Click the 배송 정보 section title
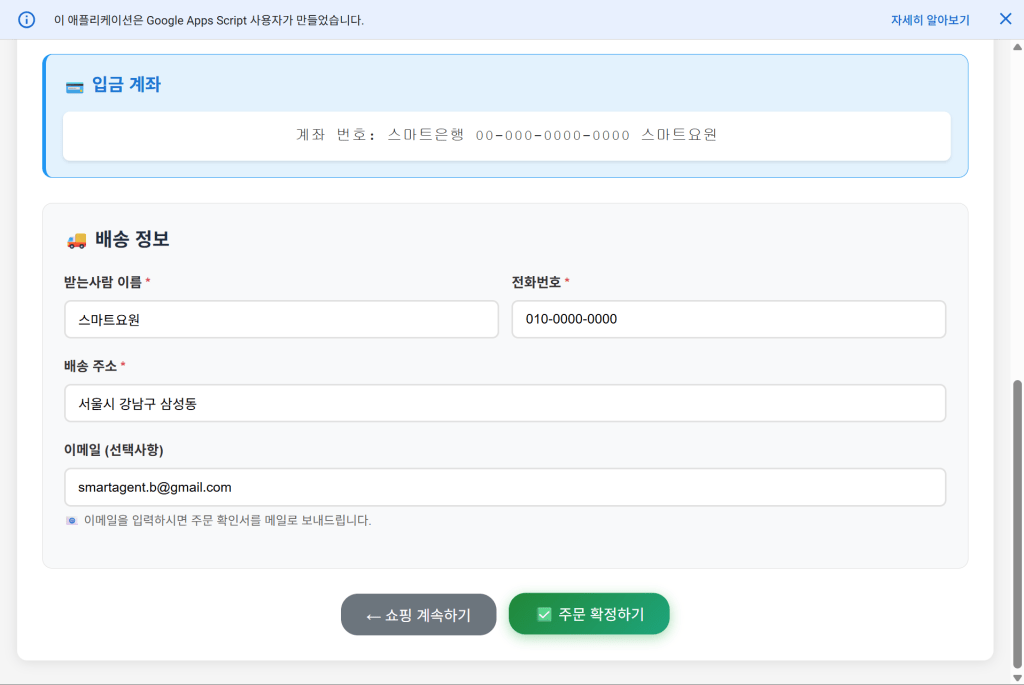The width and height of the screenshot is (1024, 685). click(x=132, y=240)
